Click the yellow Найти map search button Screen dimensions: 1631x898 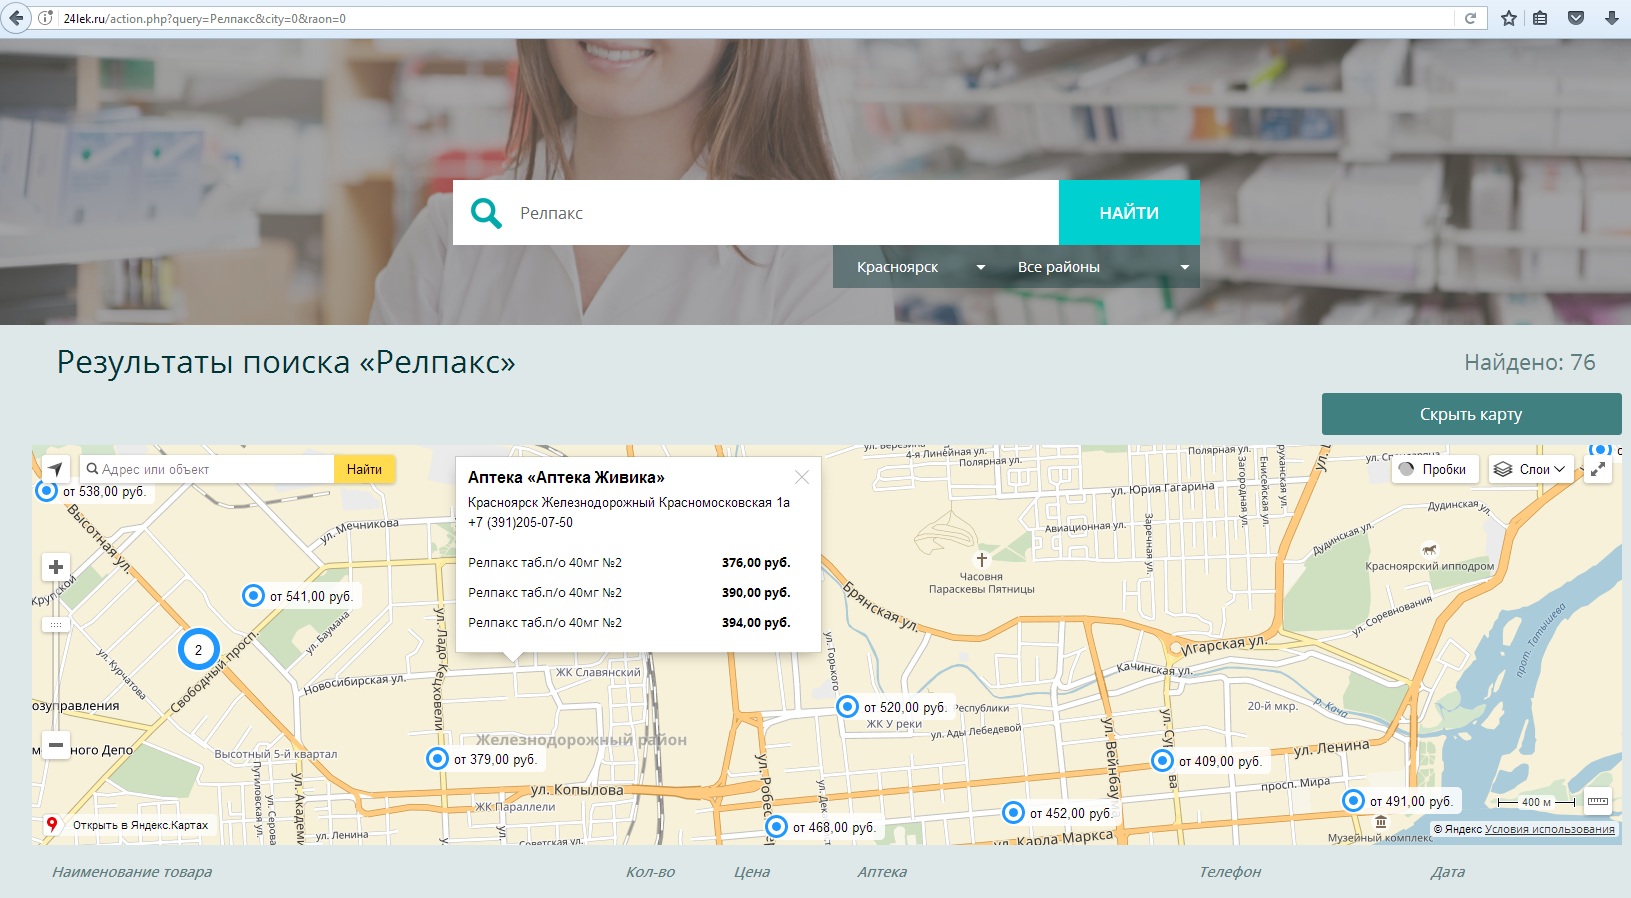click(364, 469)
